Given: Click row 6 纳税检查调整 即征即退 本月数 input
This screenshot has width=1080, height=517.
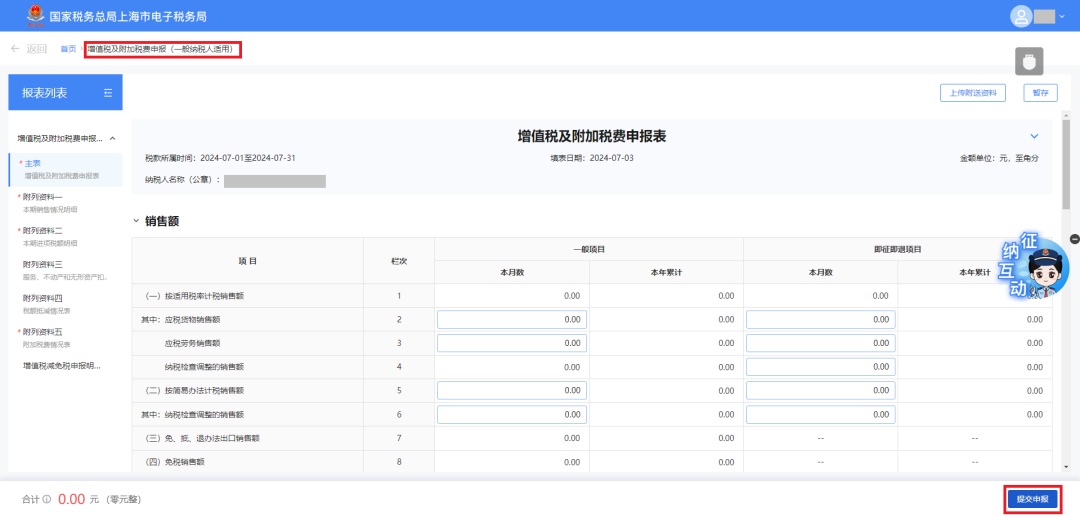Looking at the screenshot, I should [820, 415].
